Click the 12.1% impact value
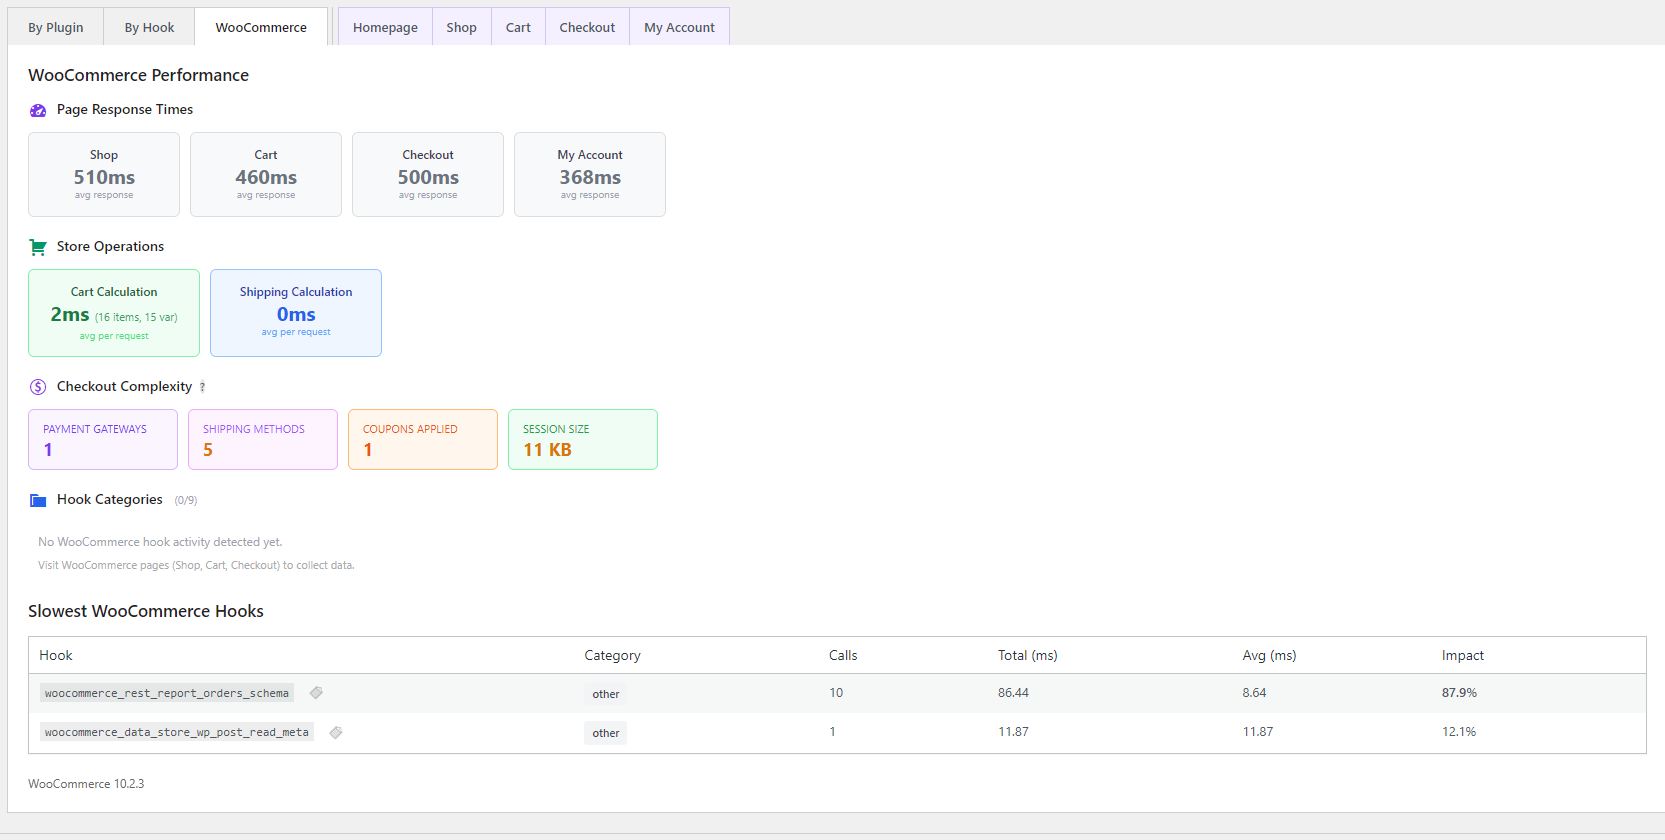Viewport: 1665px width, 840px height. point(1459,732)
